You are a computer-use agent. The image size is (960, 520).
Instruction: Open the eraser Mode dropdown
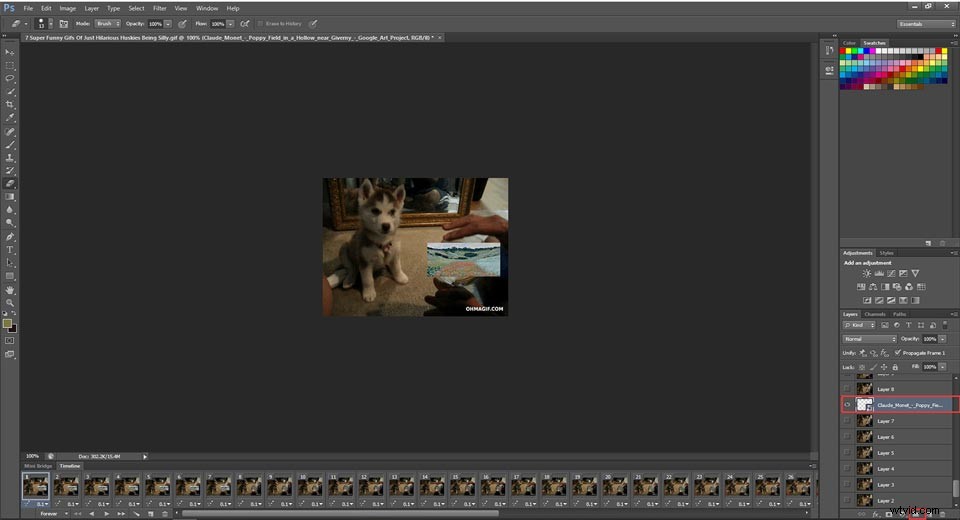point(107,24)
